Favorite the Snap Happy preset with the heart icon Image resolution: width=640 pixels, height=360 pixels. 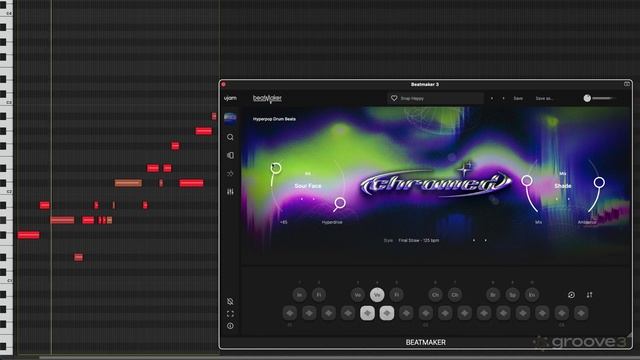[x=394, y=98]
